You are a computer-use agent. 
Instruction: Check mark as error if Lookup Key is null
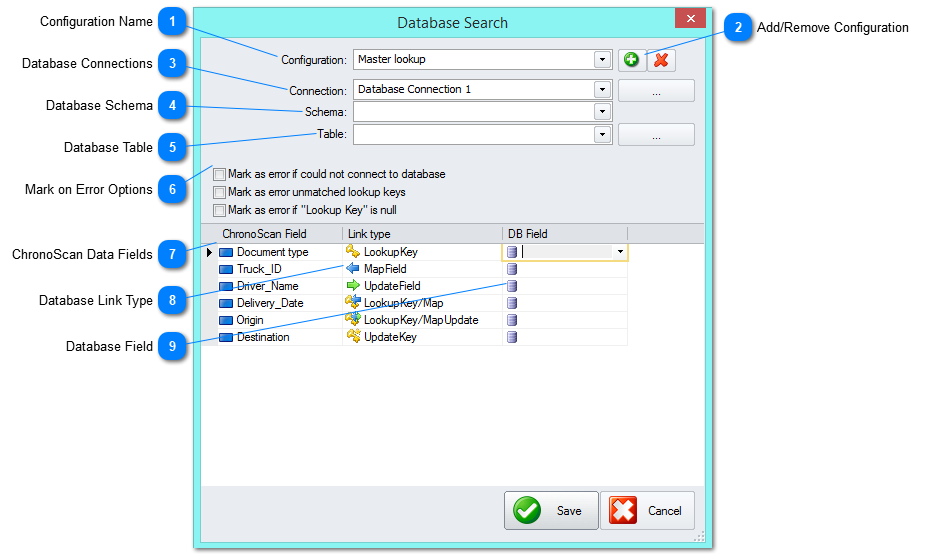[x=219, y=210]
